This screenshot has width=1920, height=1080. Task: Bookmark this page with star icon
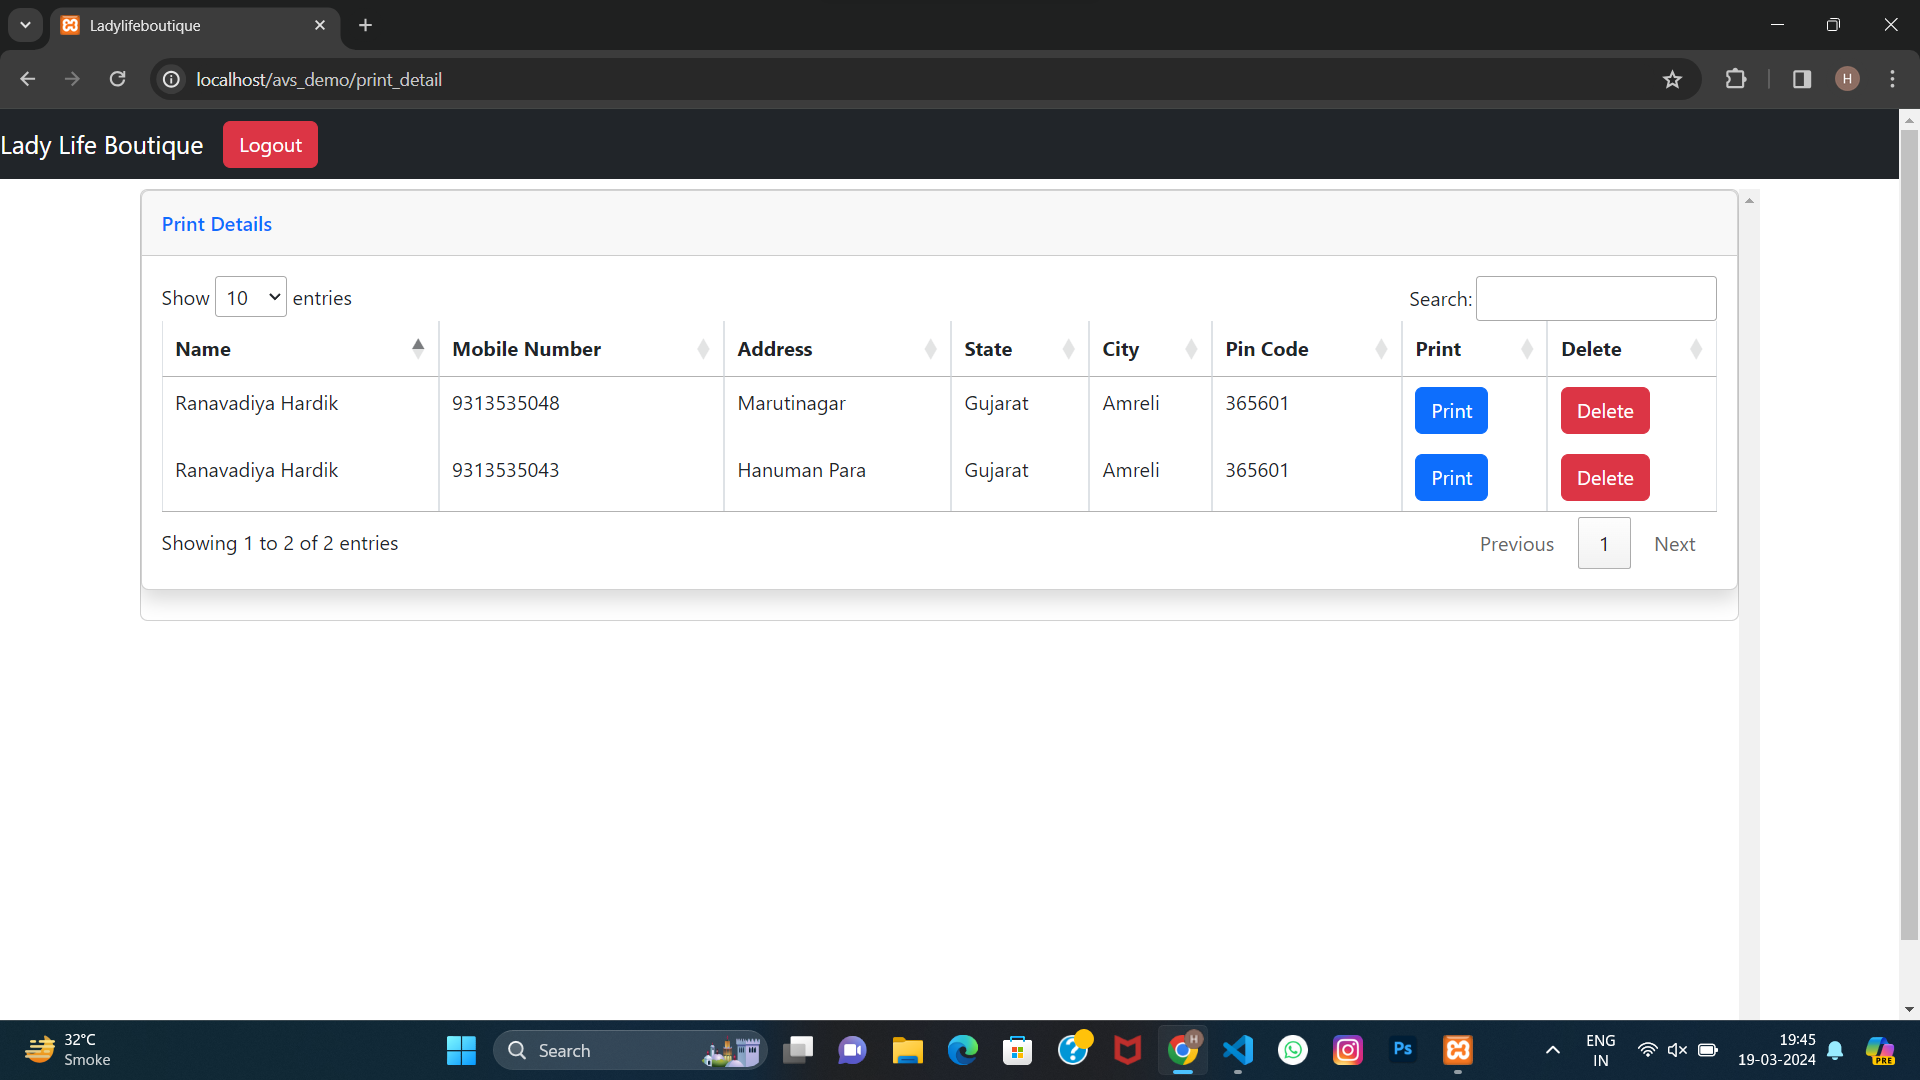coord(1672,80)
